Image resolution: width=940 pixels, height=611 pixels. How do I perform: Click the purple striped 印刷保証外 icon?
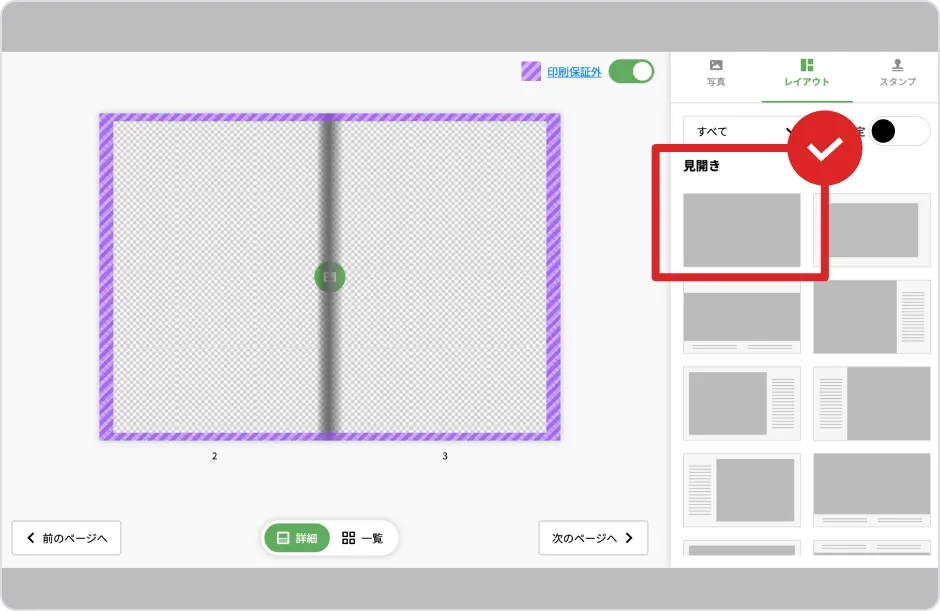[x=531, y=72]
